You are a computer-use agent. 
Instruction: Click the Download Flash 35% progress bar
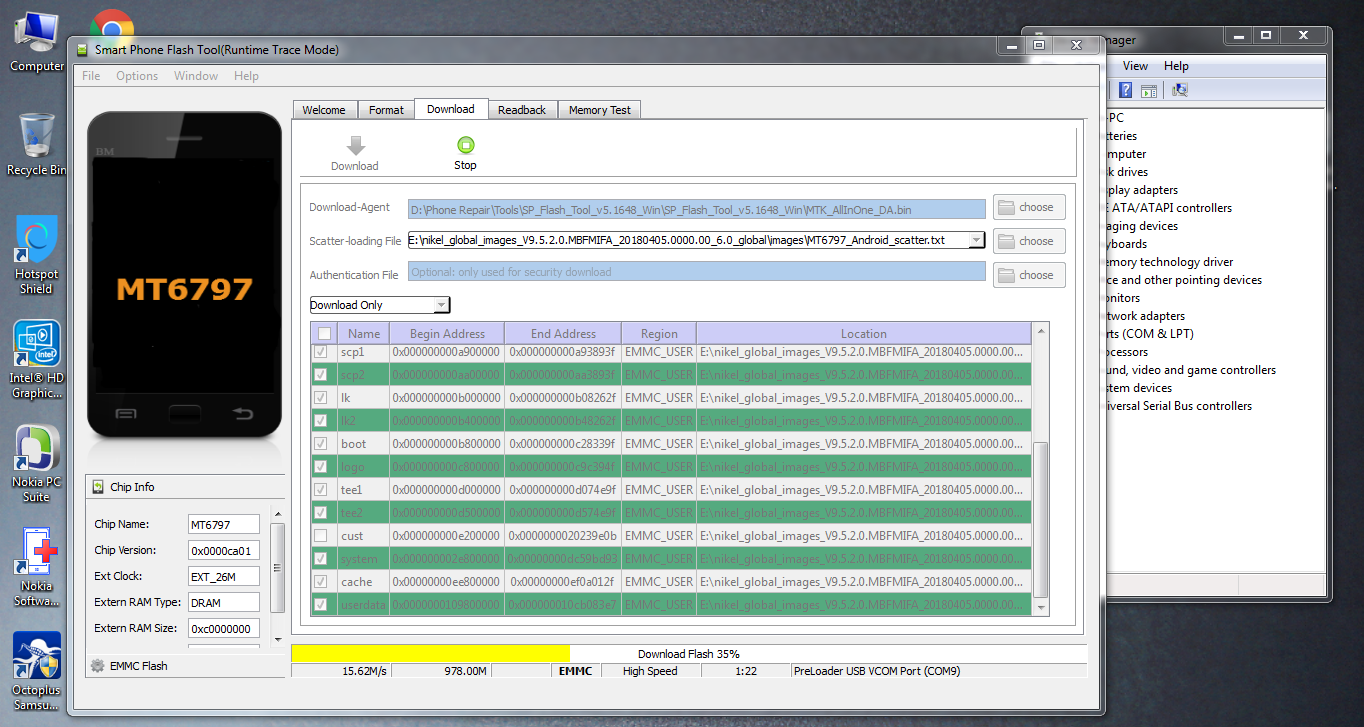[x=688, y=654]
